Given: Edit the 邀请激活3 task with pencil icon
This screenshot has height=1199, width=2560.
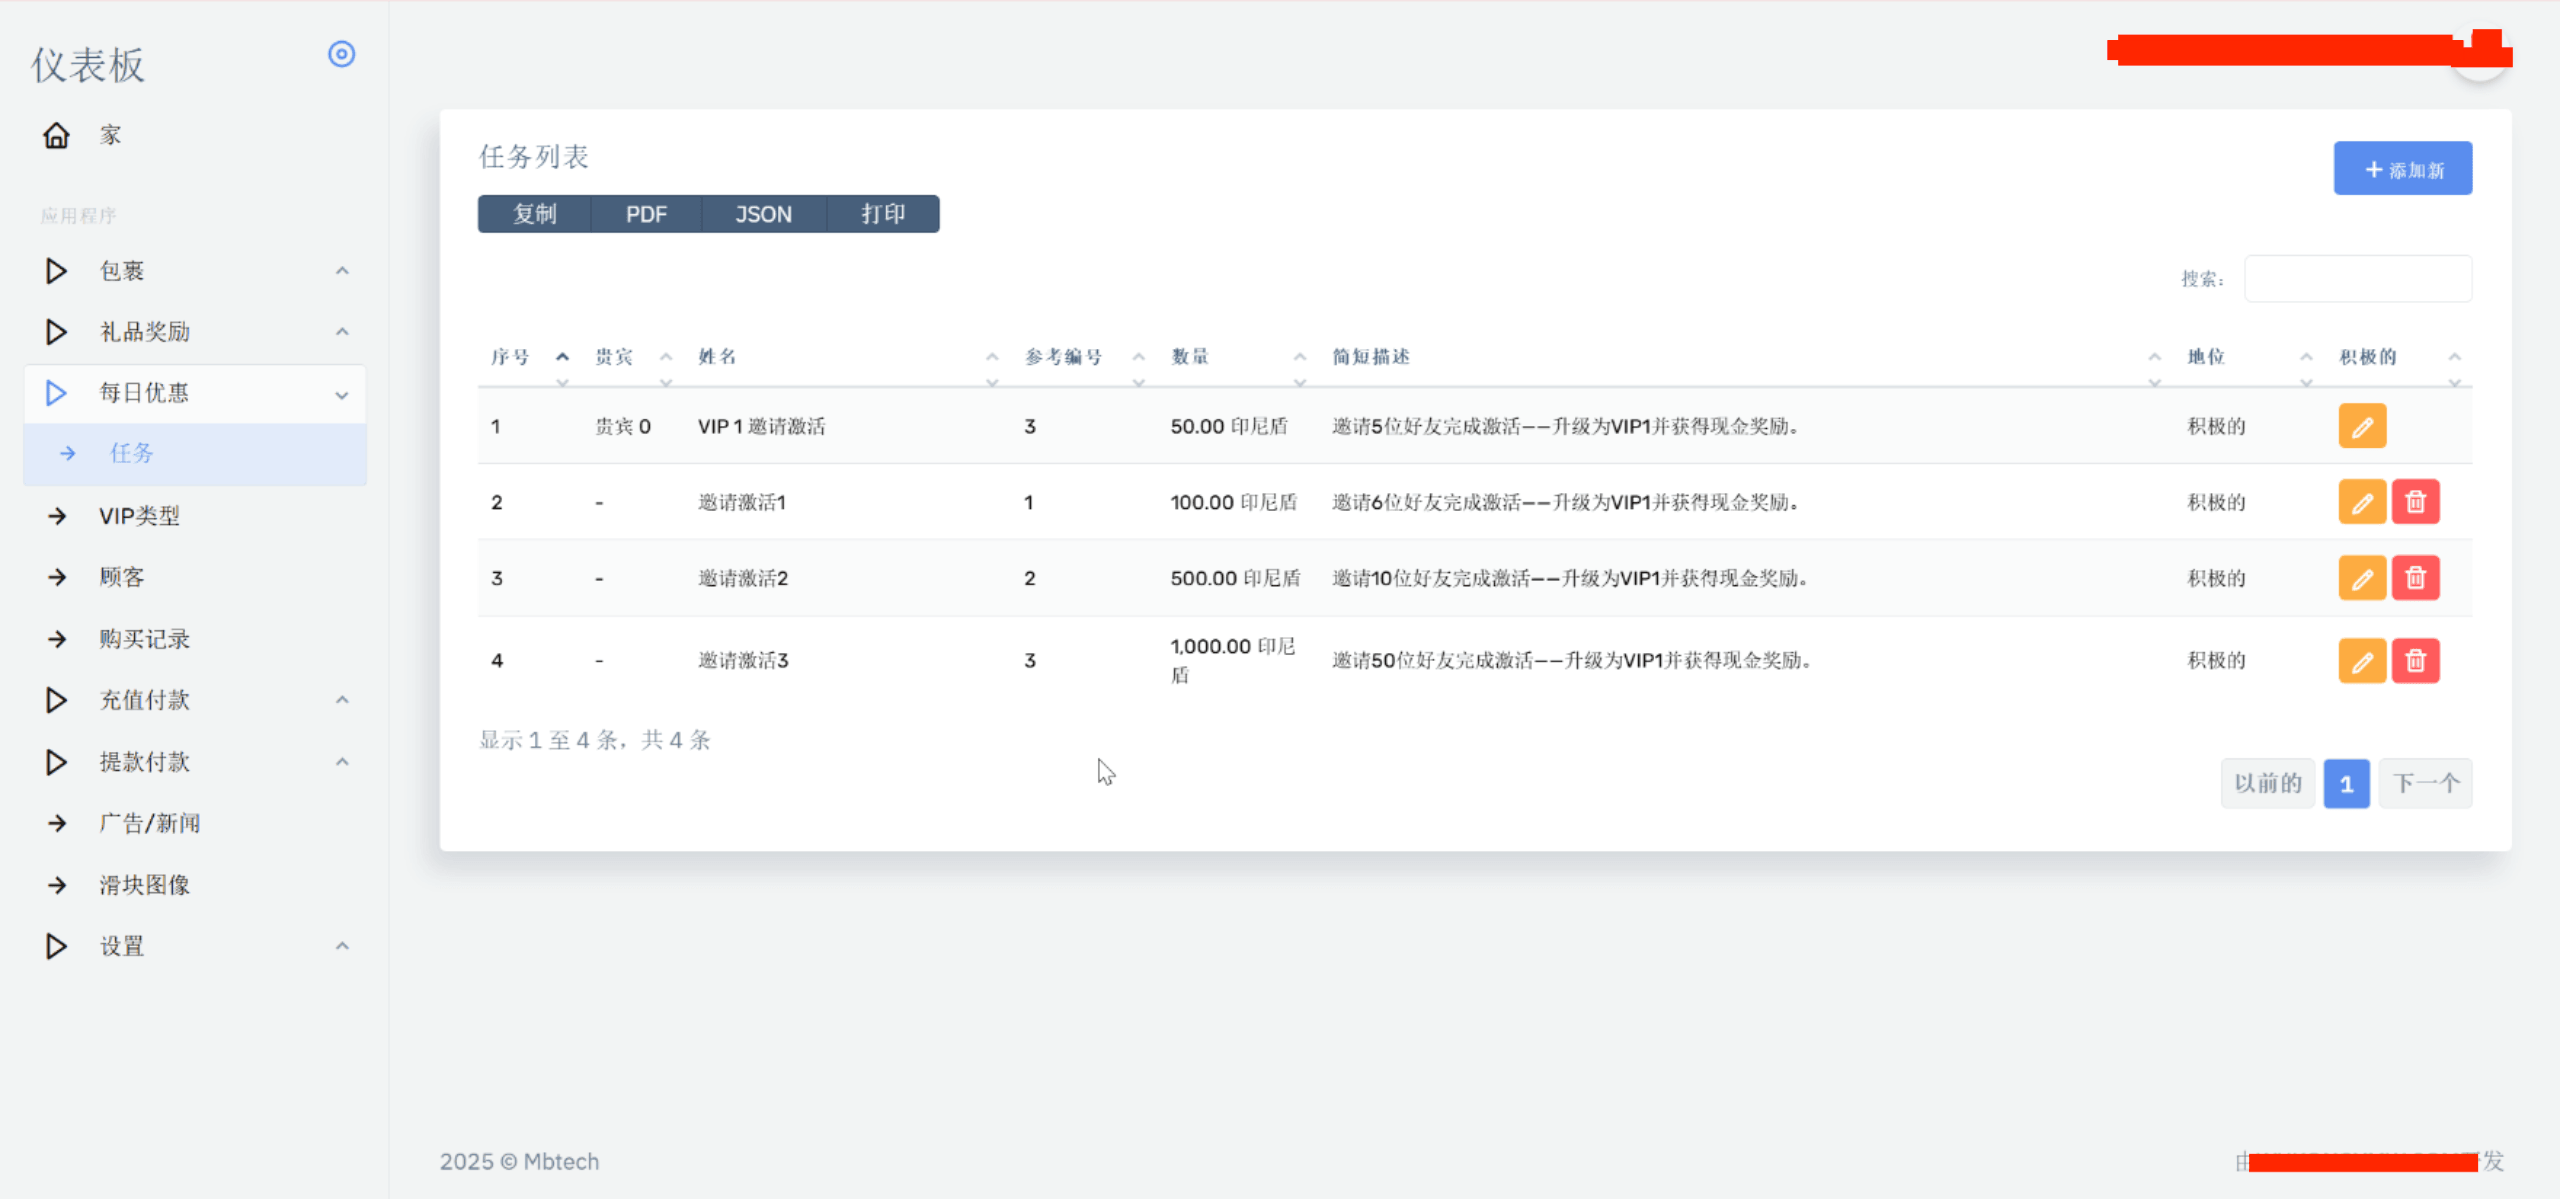Looking at the screenshot, I should point(2361,661).
